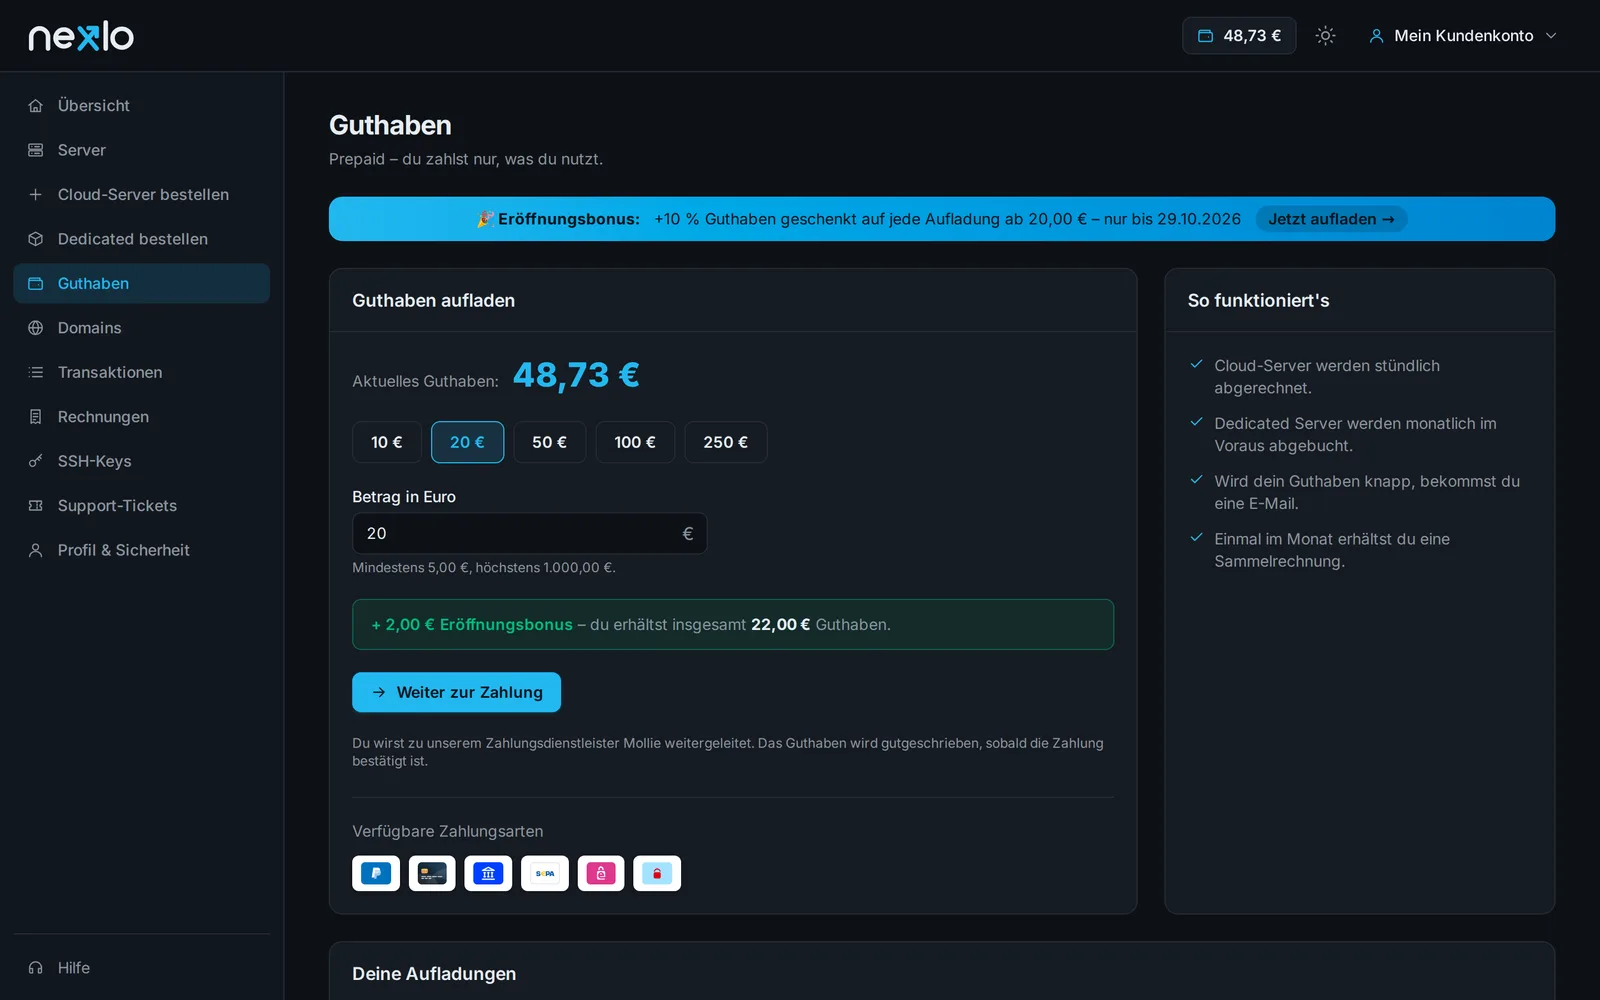Open the Mein Kundenkonto dropdown
This screenshot has width=1600, height=1000.
[x=1462, y=36]
